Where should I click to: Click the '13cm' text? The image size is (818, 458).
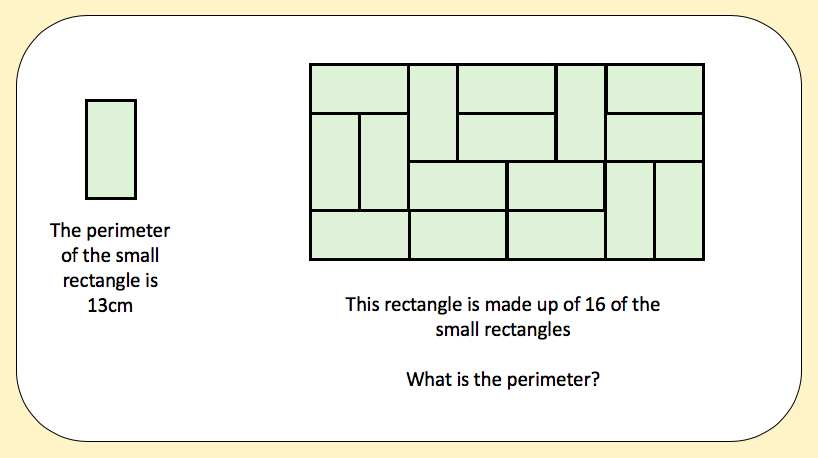tap(110, 306)
